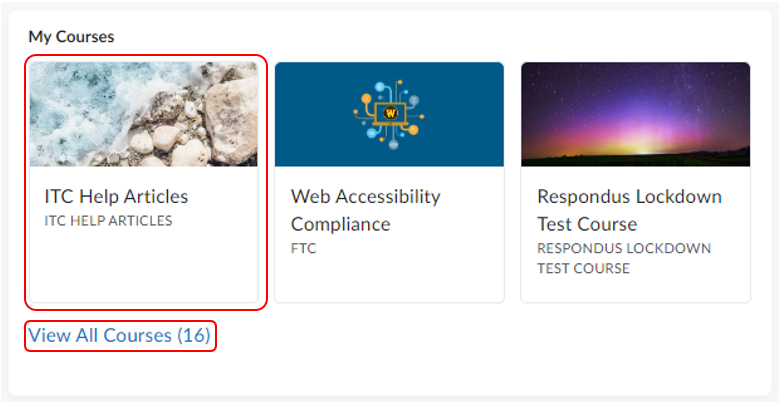Image resolution: width=781 pixels, height=402 pixels.
Task: Click the View All Courses (16) link
Action: (x=119, y=336)
